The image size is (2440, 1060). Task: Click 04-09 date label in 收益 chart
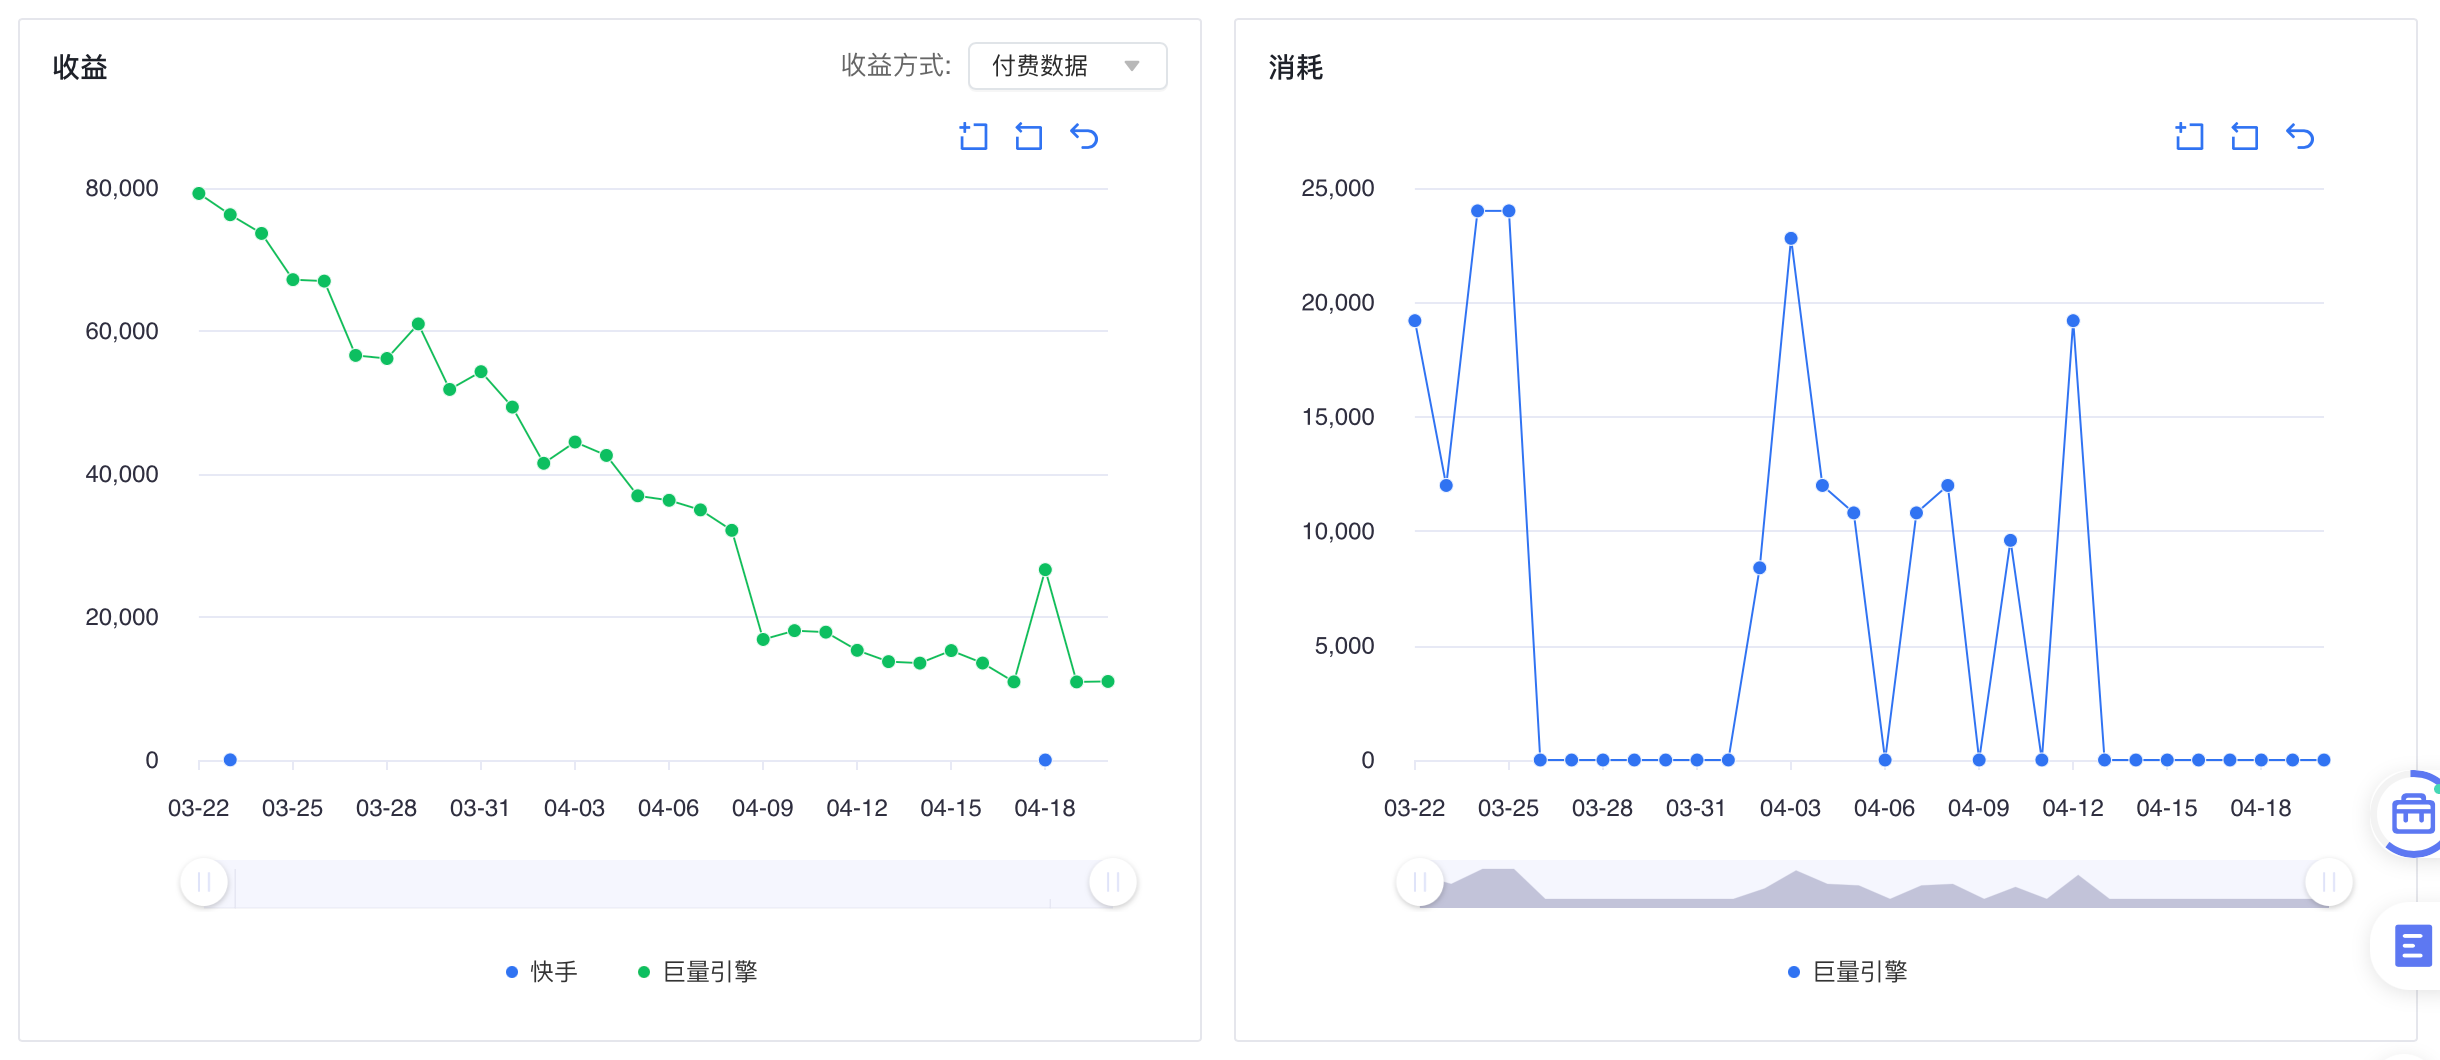tap(763, 808)
